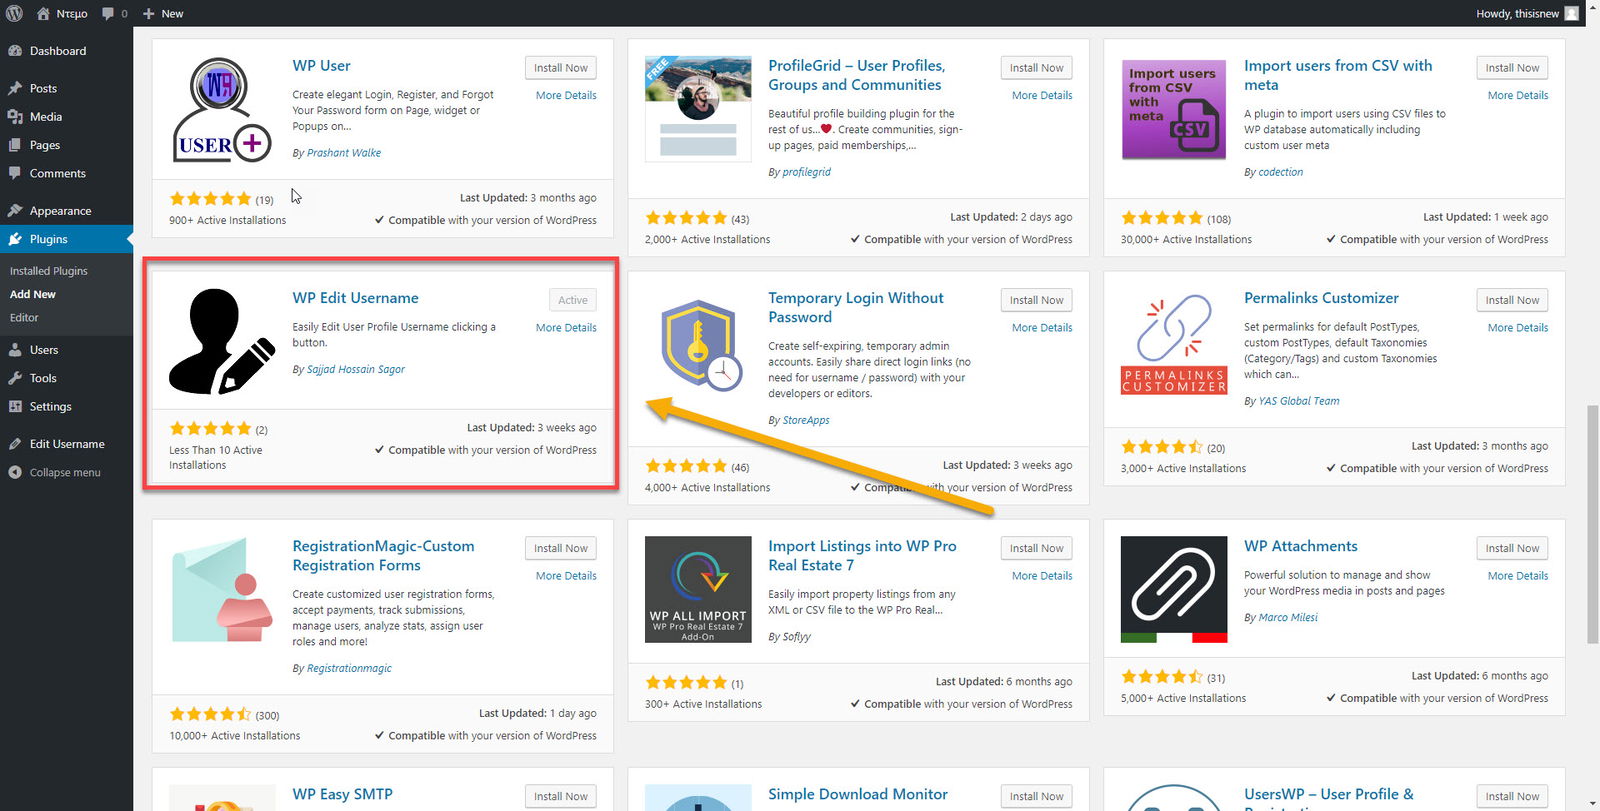
Task: Click the Plugins plug icon
Action: [15, 239]
